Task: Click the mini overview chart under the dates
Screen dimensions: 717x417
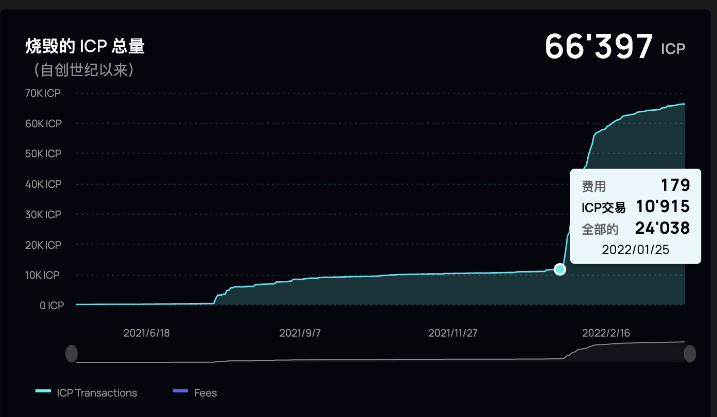Action: point(380,352)
